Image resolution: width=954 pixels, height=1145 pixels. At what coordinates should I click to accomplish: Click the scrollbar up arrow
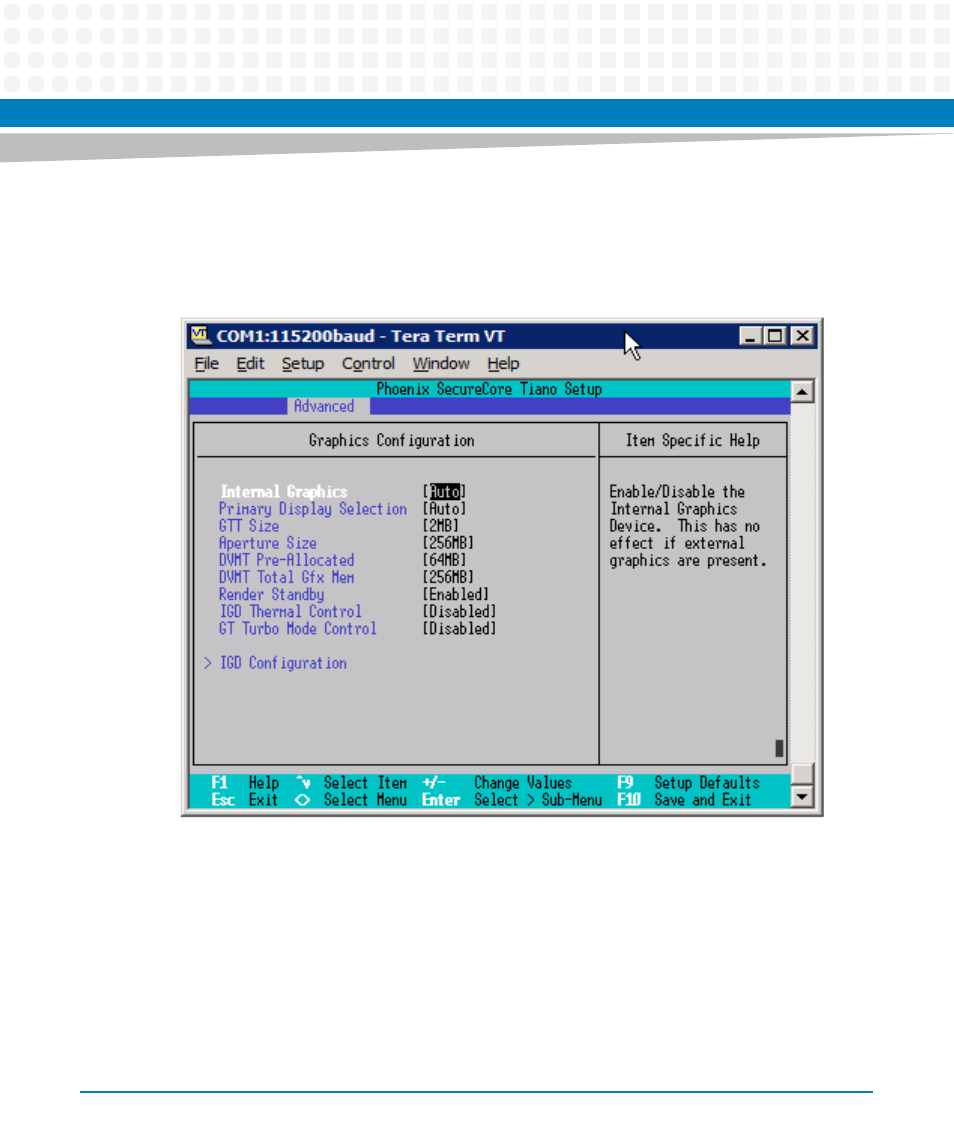802,392
